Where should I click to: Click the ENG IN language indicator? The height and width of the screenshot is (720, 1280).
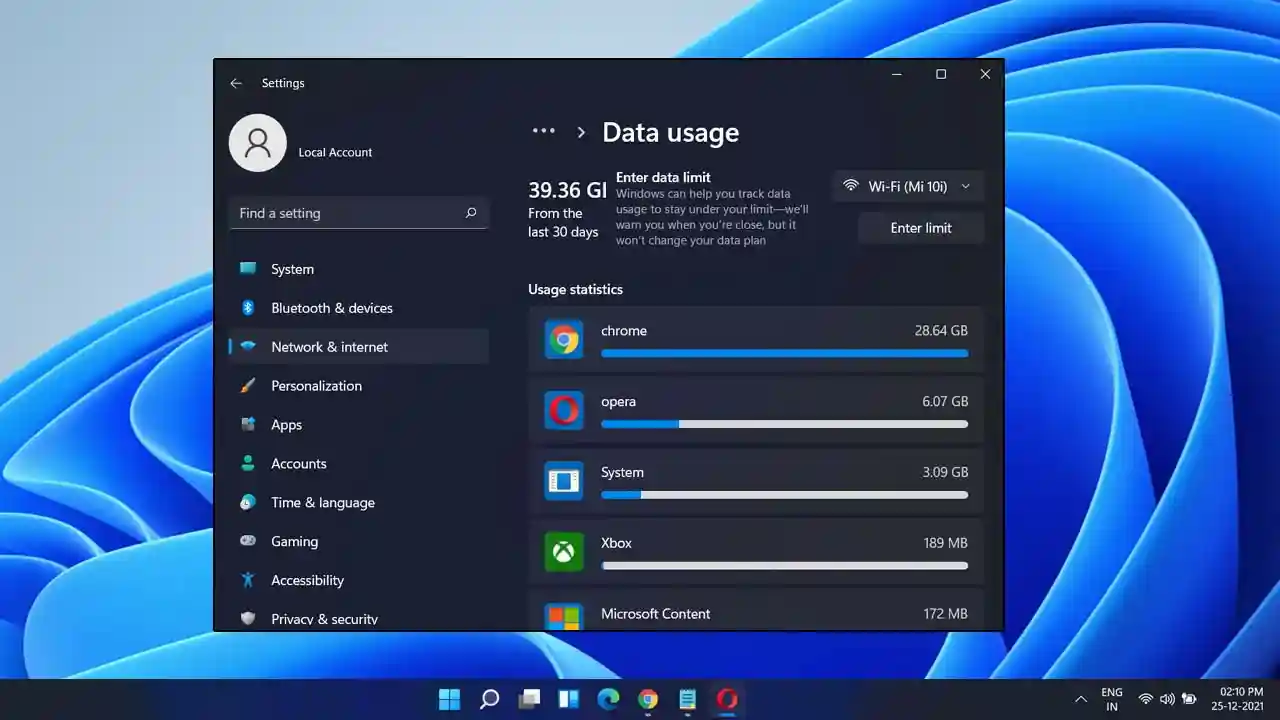[1112, 699]
